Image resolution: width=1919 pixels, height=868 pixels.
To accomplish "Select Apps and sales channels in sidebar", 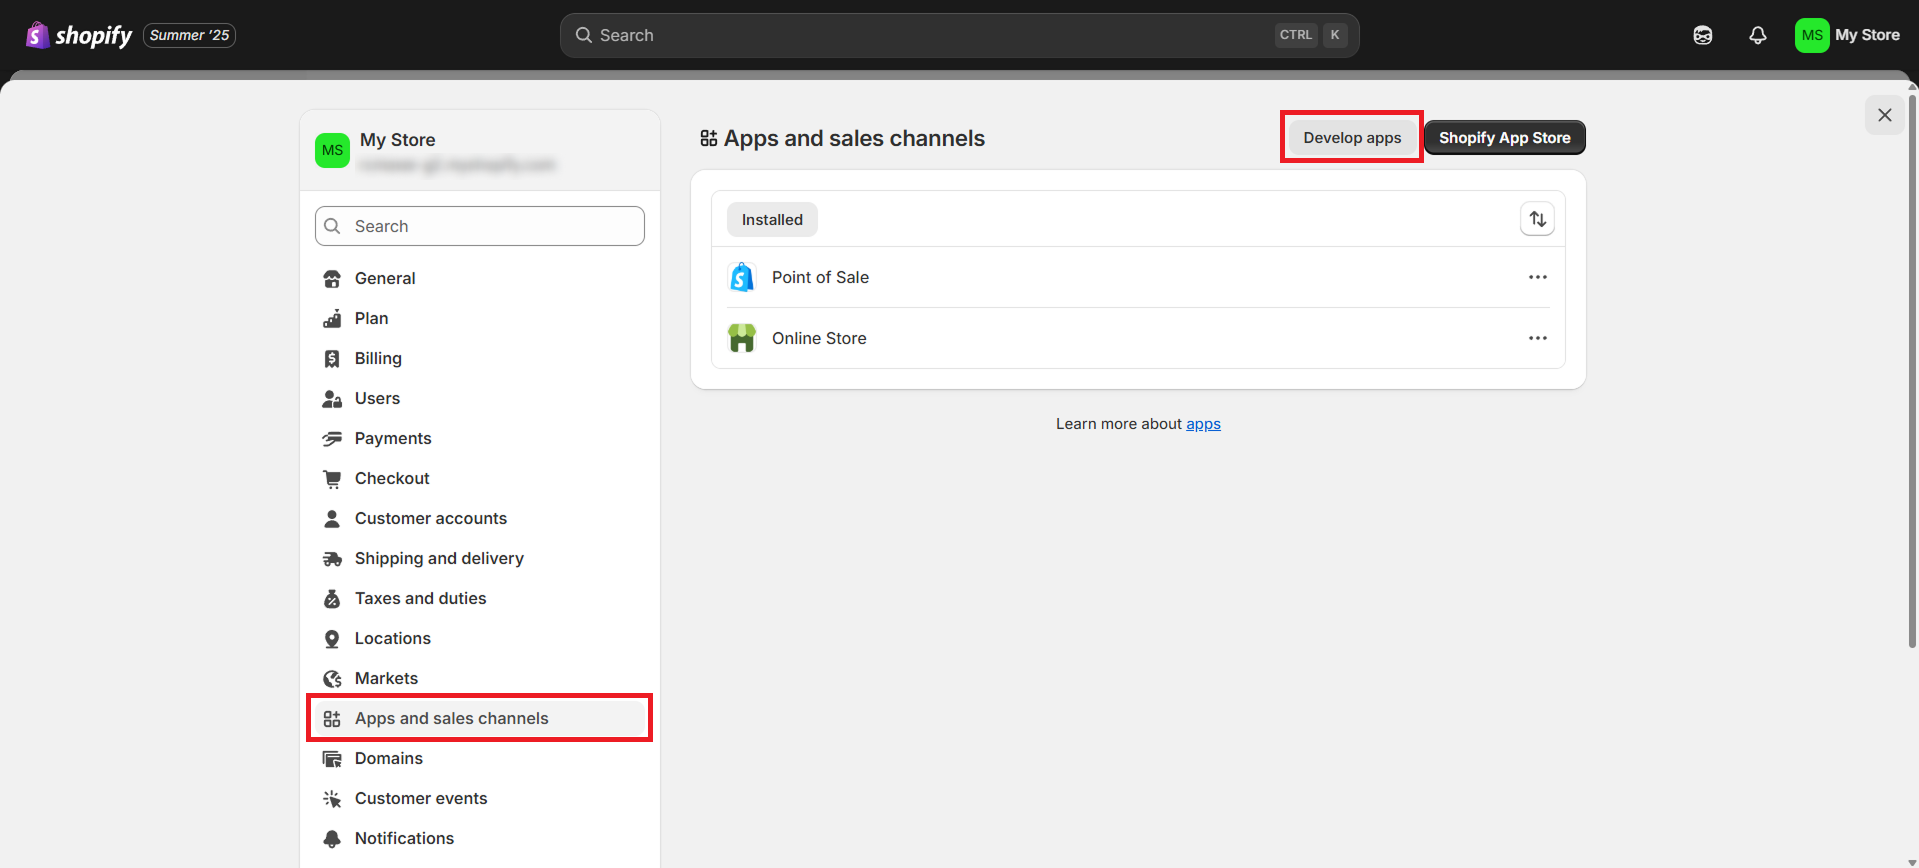I will point(480,718).
